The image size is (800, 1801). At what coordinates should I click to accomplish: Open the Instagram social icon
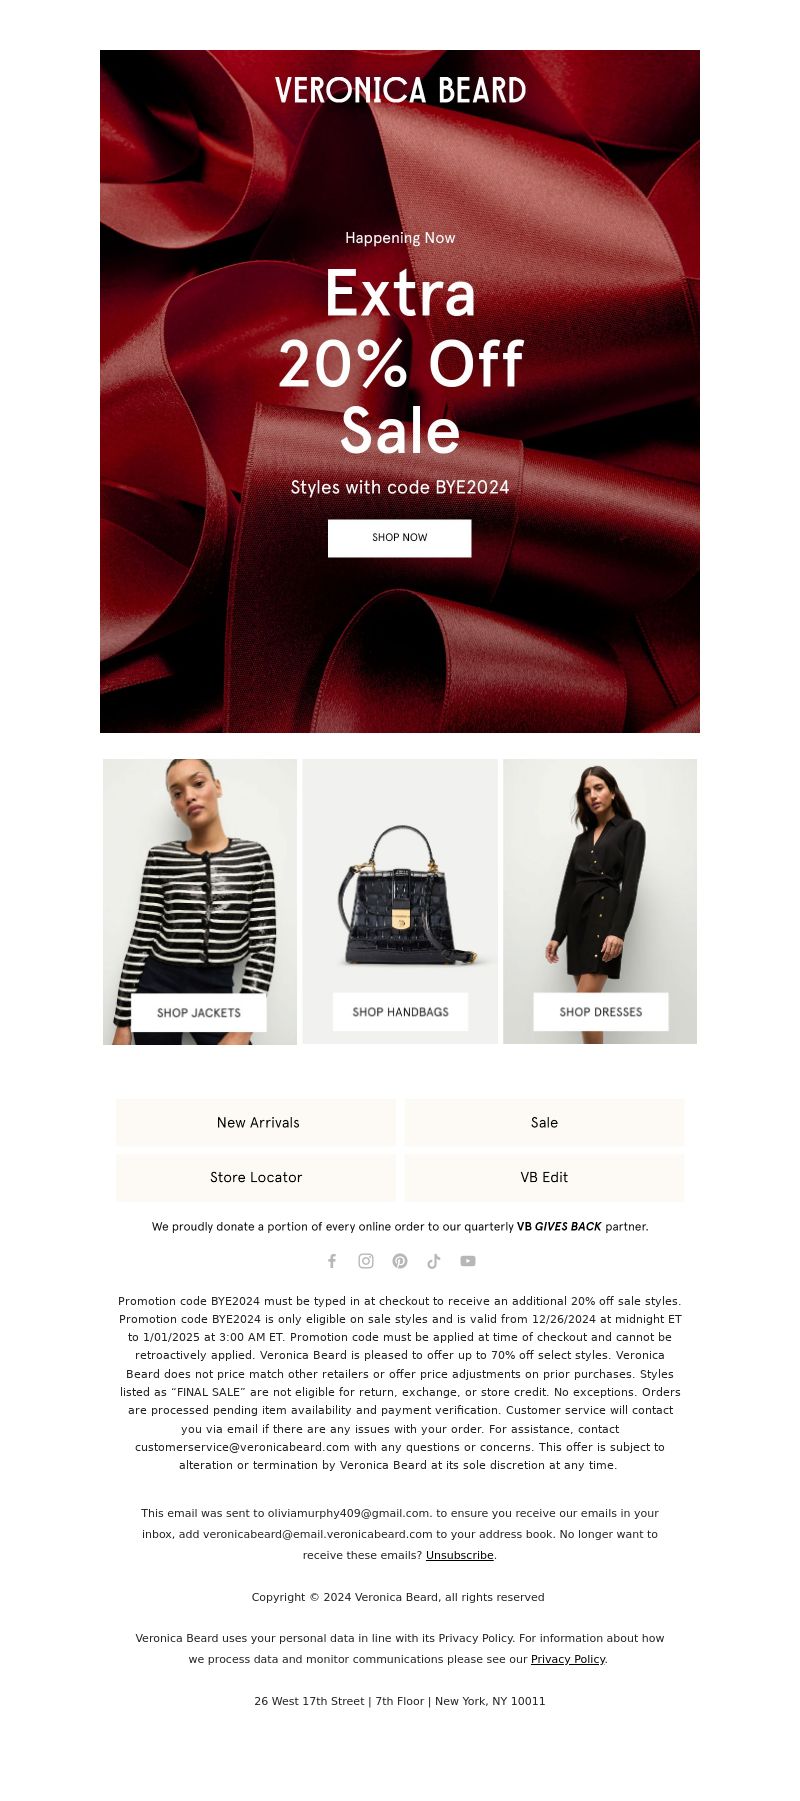pos(366,1261)
